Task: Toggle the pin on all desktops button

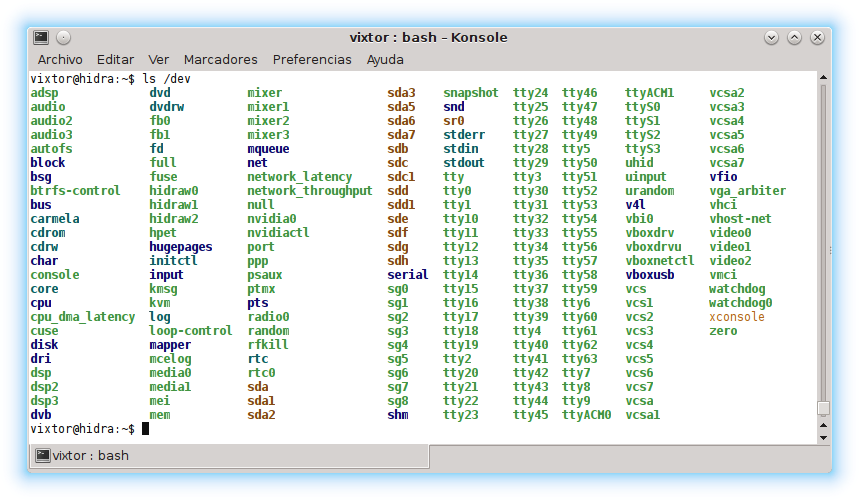Action: point(64,38)
